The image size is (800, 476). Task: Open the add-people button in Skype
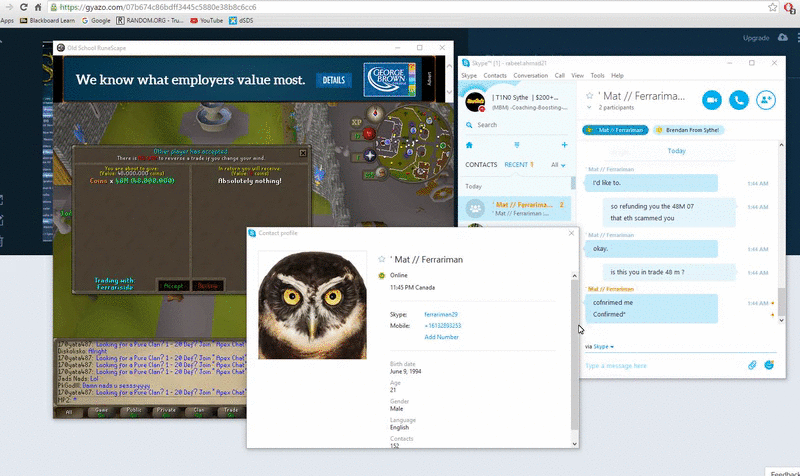(x=766, y=100)
